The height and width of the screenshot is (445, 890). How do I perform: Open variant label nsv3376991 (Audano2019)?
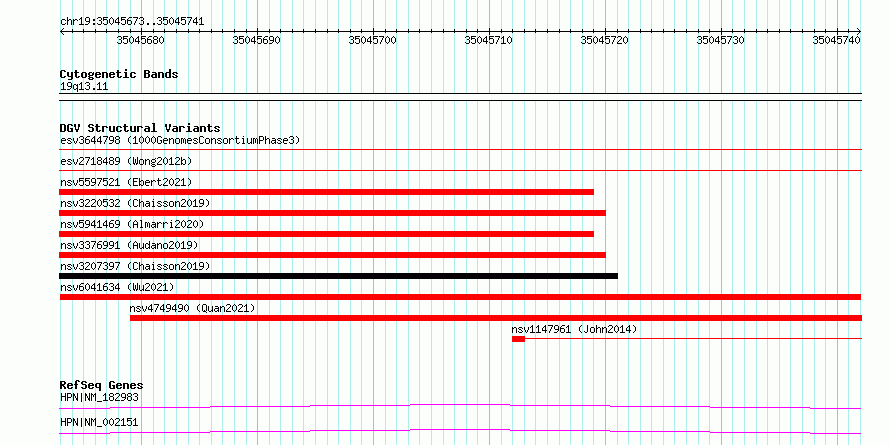click(129, 245)
